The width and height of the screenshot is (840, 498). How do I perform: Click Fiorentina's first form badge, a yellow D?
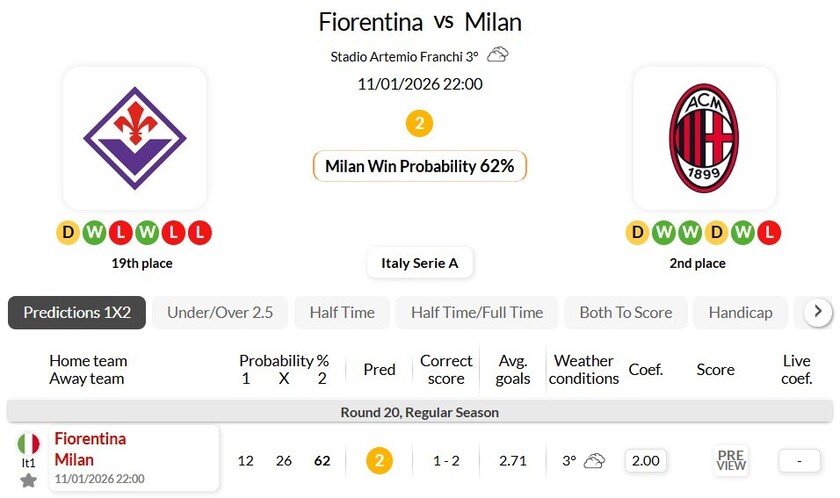coord(68,233)
